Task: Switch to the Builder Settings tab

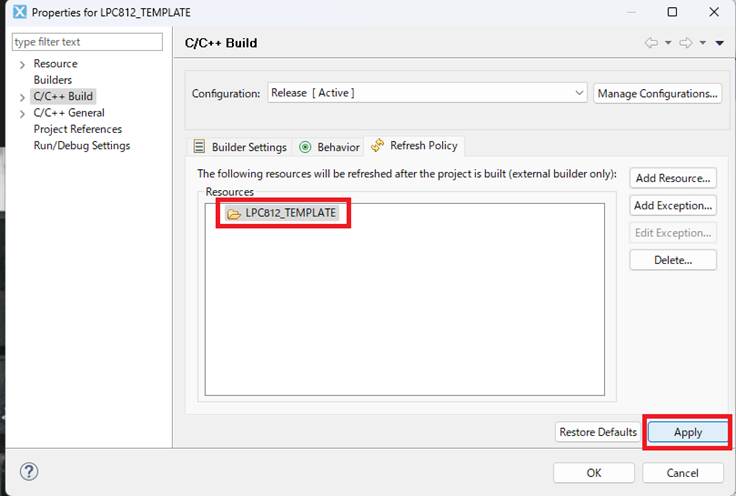Action: 241,147
